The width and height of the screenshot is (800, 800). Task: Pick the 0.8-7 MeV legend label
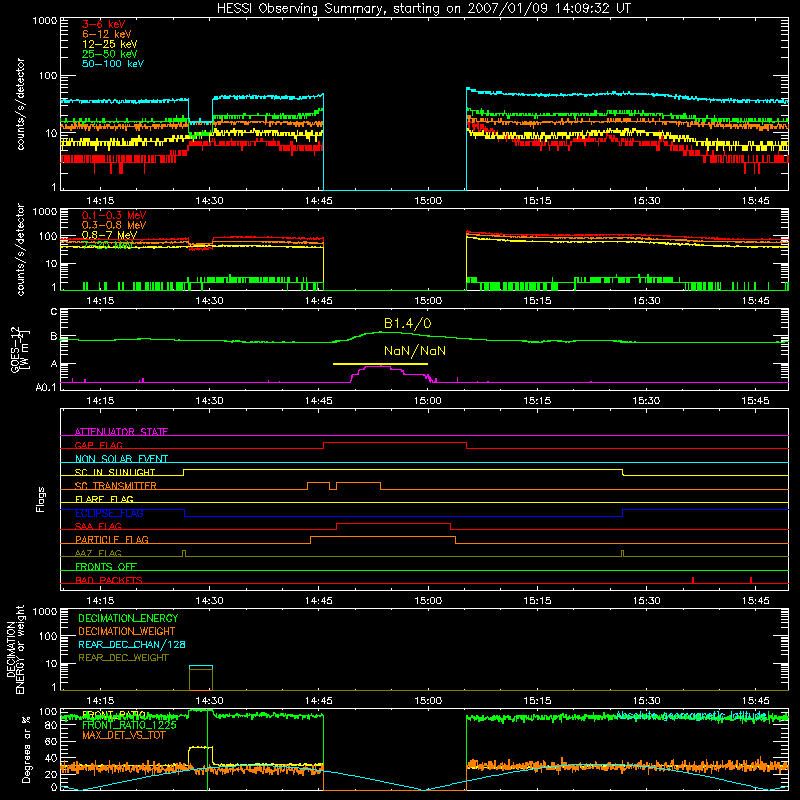(x=110, y=235)
